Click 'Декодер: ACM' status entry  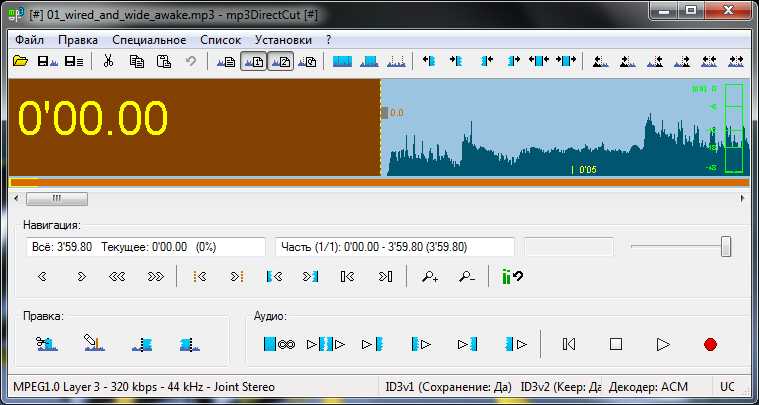pyautogui.click(x=648, y=387)
